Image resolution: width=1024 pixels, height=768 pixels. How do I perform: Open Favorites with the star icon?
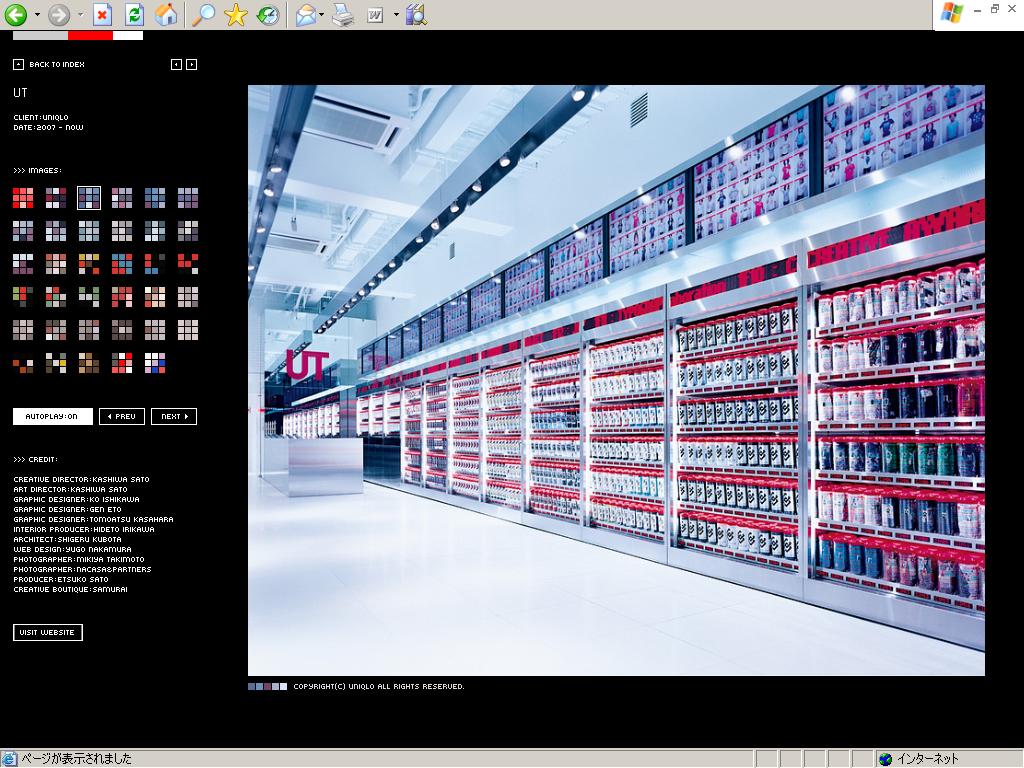235,14
